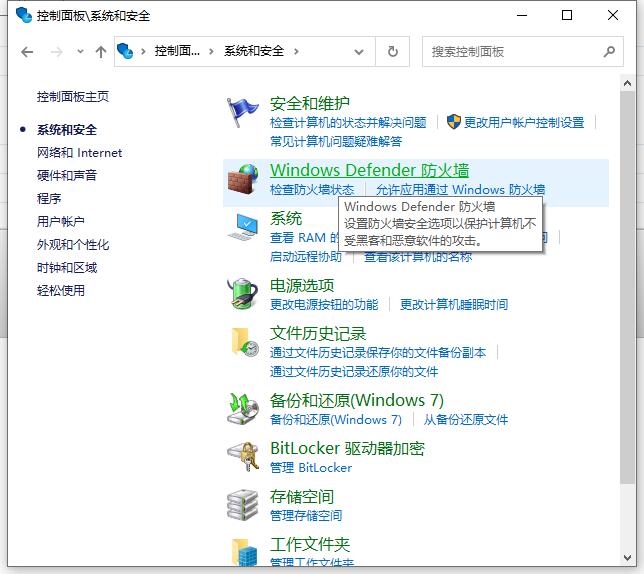Click the Control Panel icon in the title bar

point(24,16)
